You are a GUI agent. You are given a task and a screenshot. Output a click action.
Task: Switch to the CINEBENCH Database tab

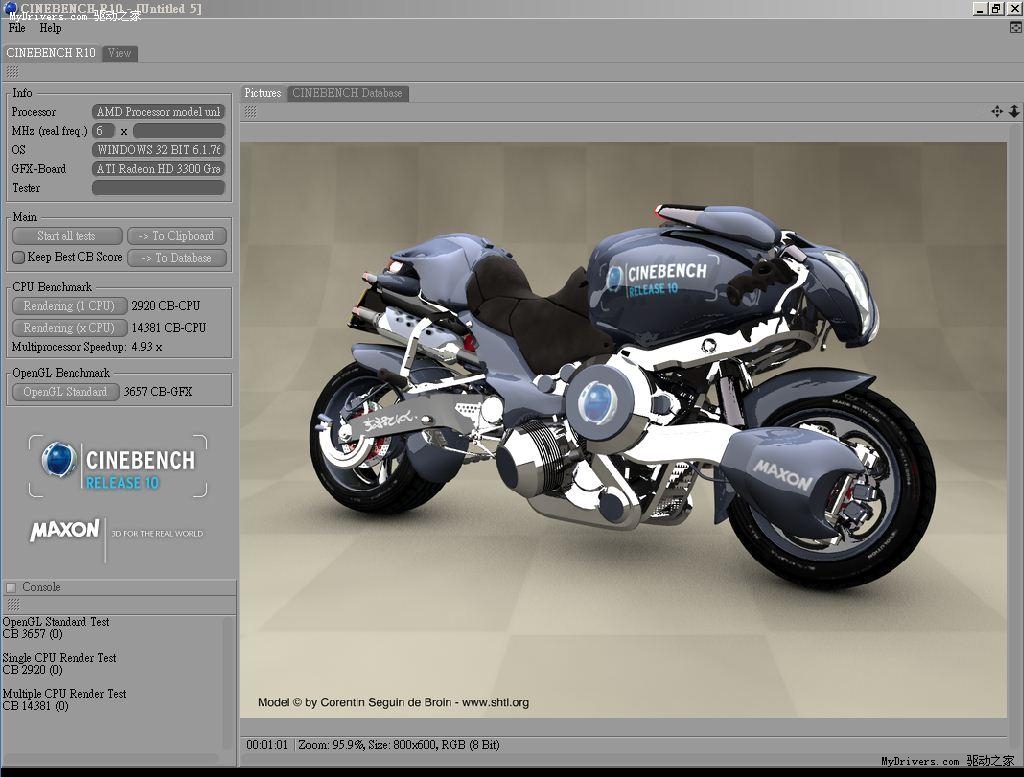pyautogui.click(x=347, y=93)
